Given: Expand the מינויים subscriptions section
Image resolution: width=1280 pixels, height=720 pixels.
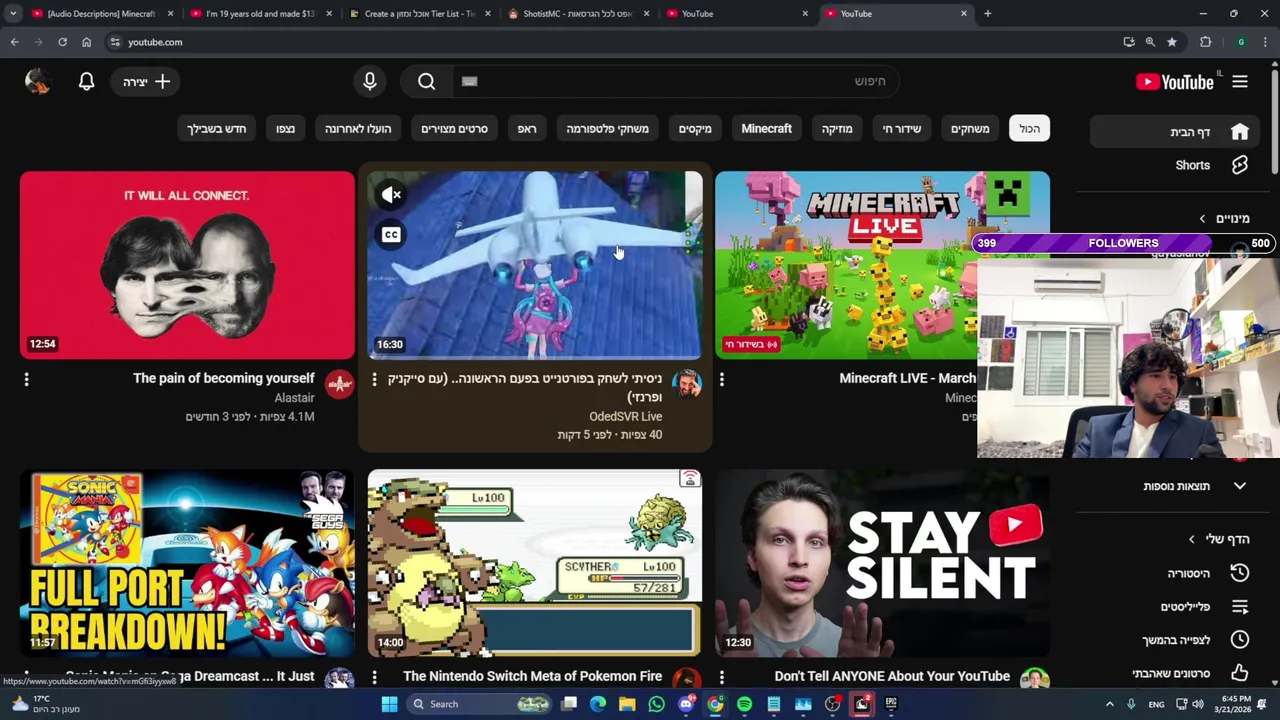Looking at the screenshot, I should pos(1224,218).
